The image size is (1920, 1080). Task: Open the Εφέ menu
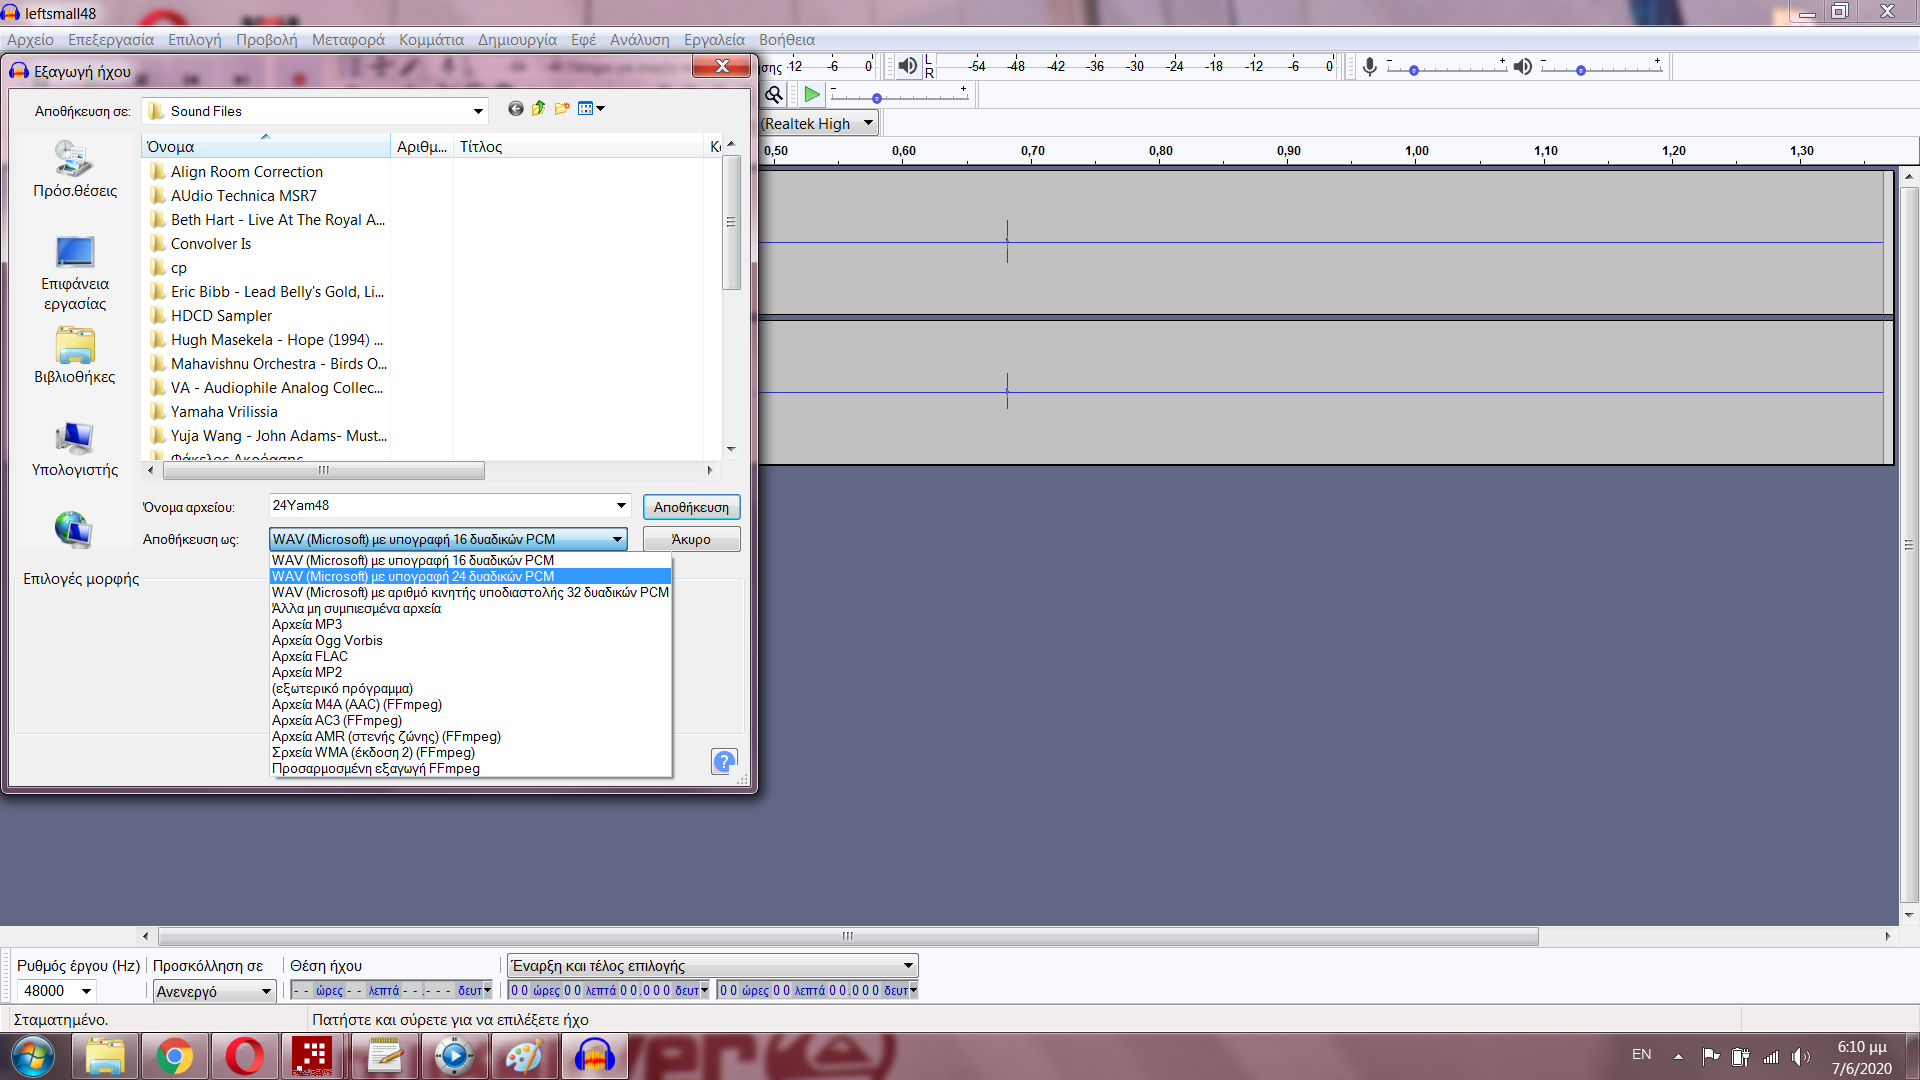[x=583, y=40]
